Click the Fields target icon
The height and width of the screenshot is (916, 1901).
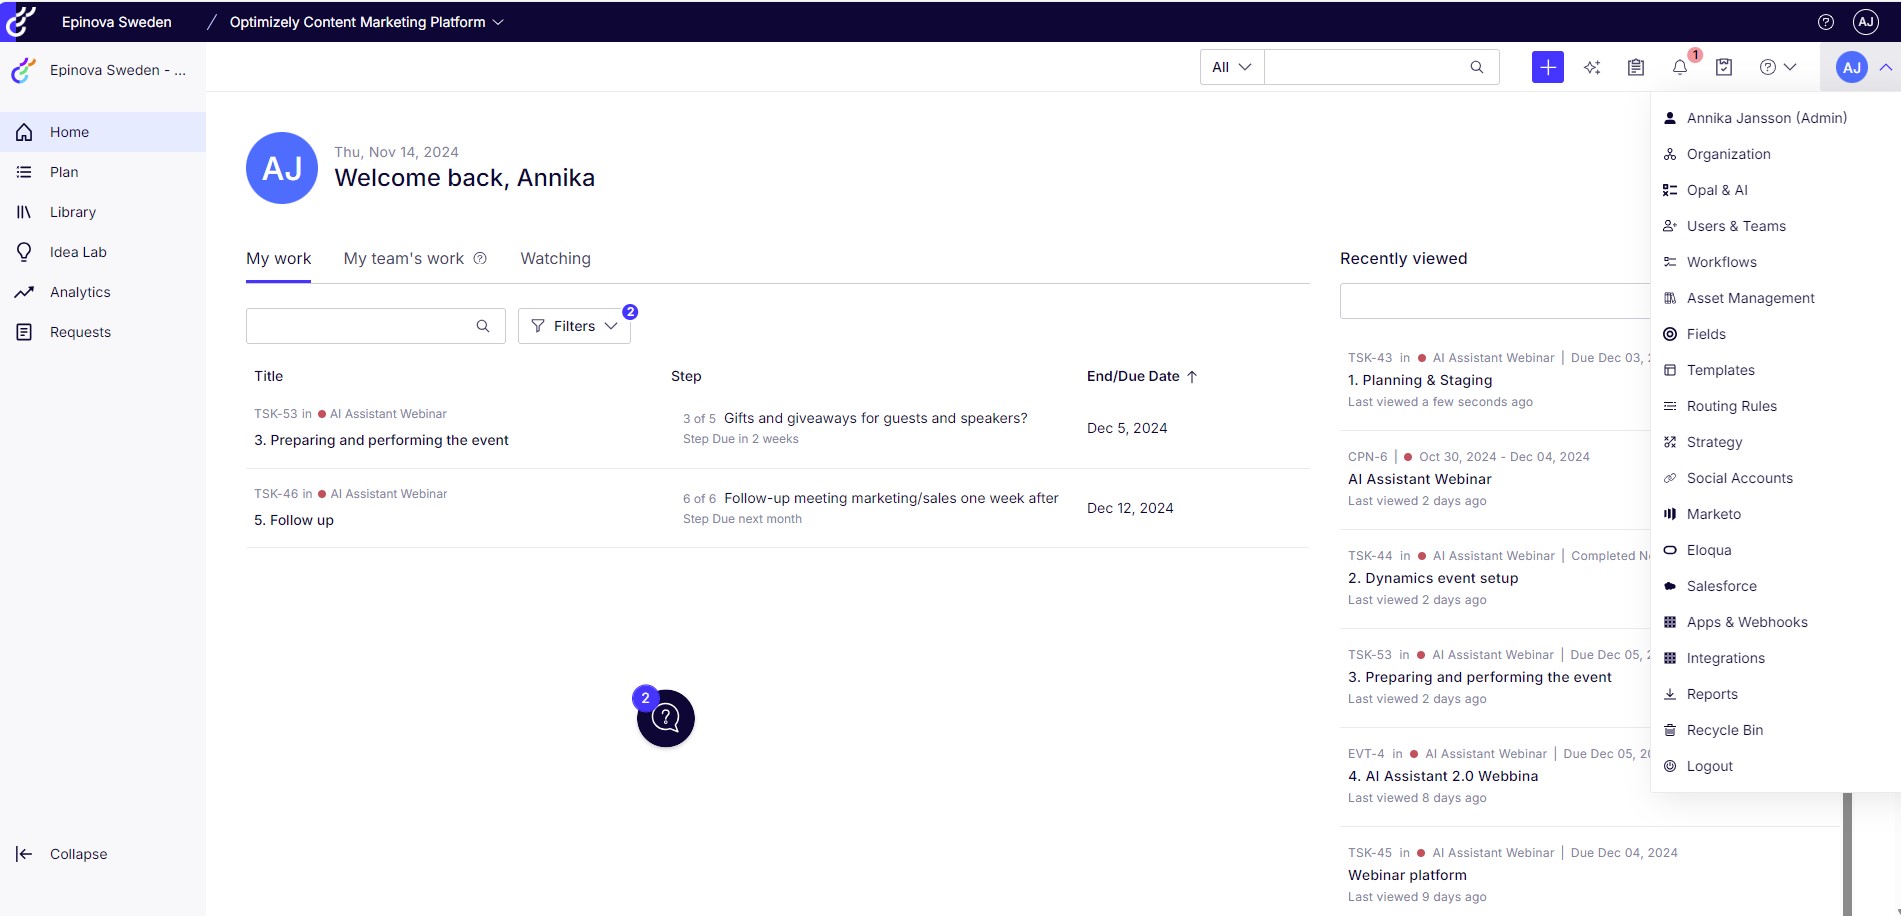[x=1669, y=334]
